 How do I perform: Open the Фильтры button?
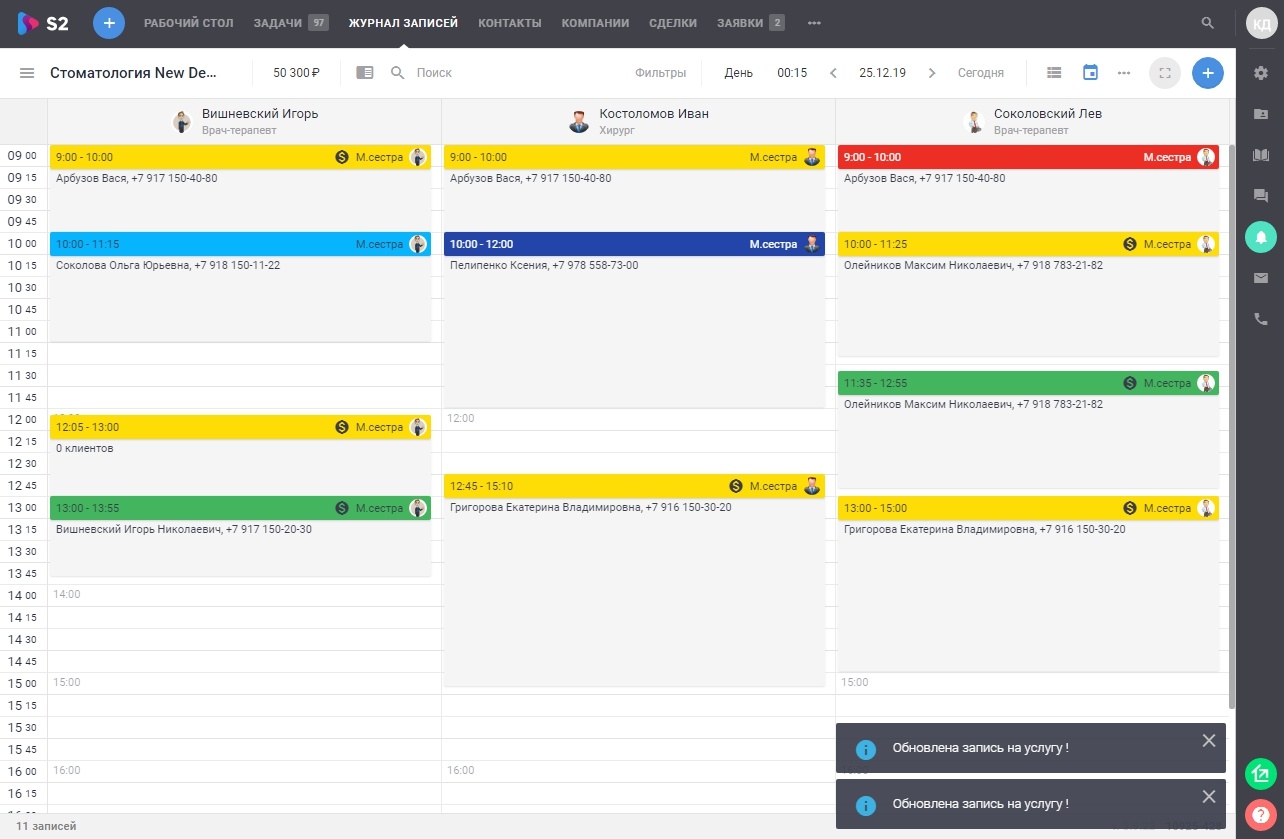[660, 73]
